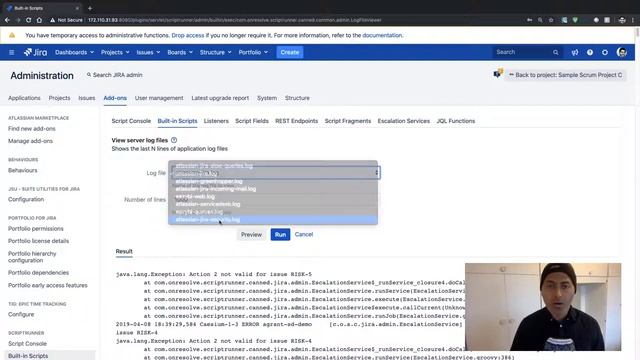
Task: Open the documentation link in banner
Action: pos(382,35)
